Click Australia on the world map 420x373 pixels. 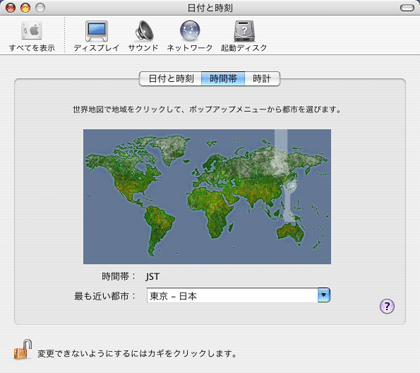tap(291, 232)
